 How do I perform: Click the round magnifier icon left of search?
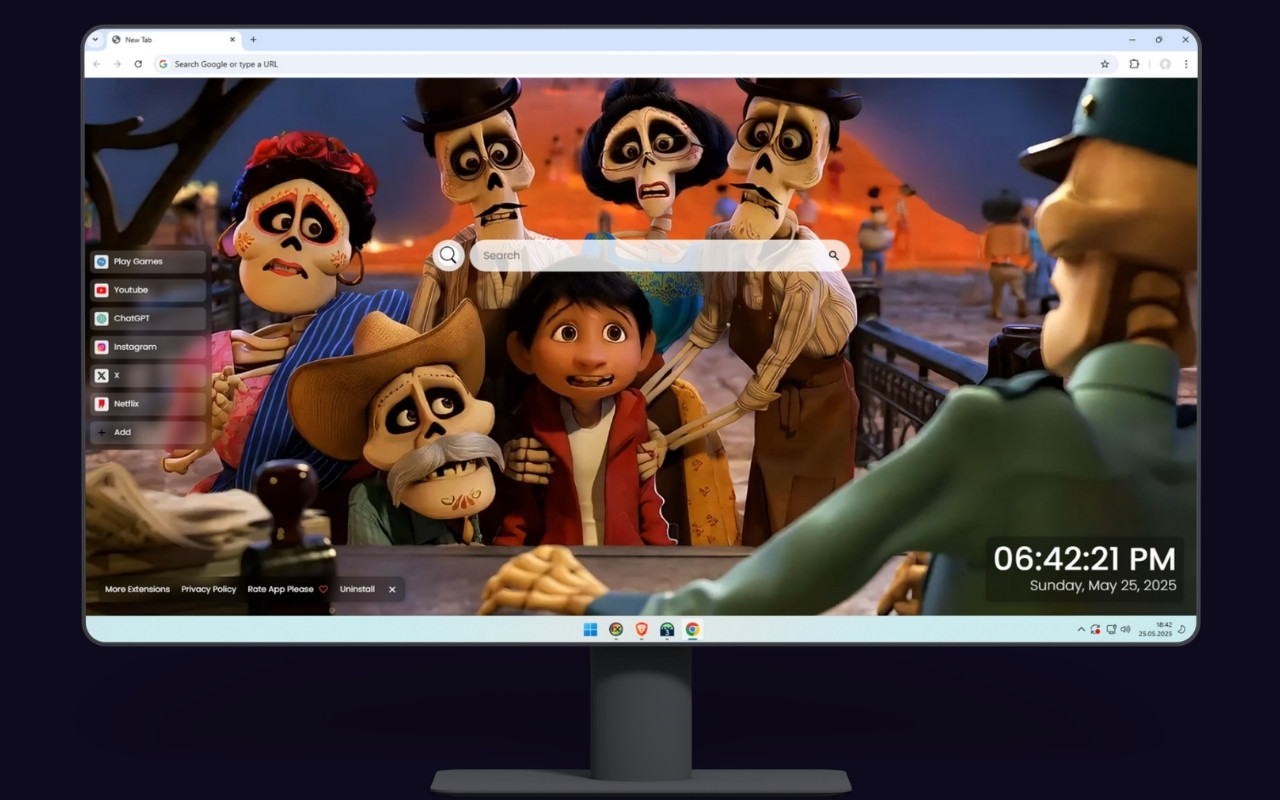click(448, 255)
